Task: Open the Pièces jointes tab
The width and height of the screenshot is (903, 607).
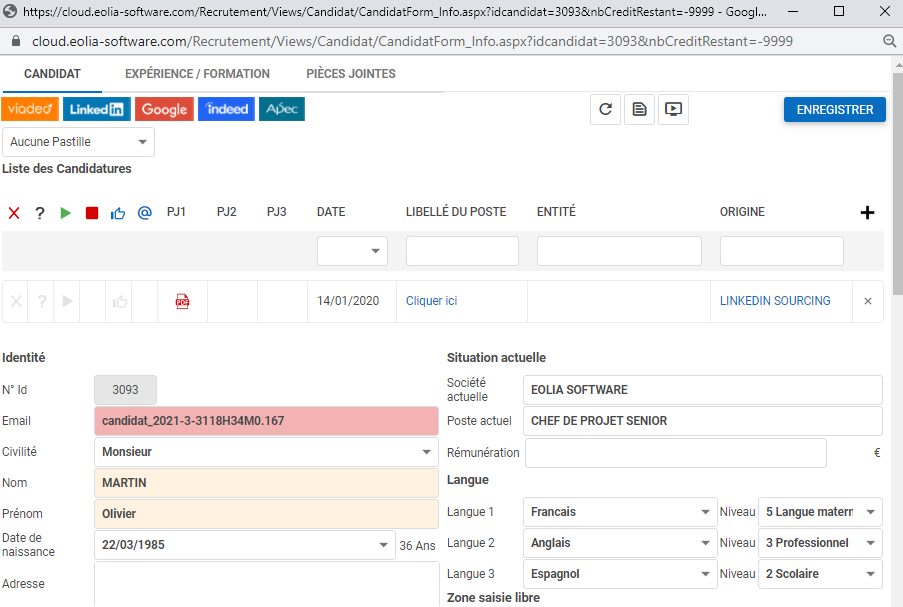Action: pos(350,74)
